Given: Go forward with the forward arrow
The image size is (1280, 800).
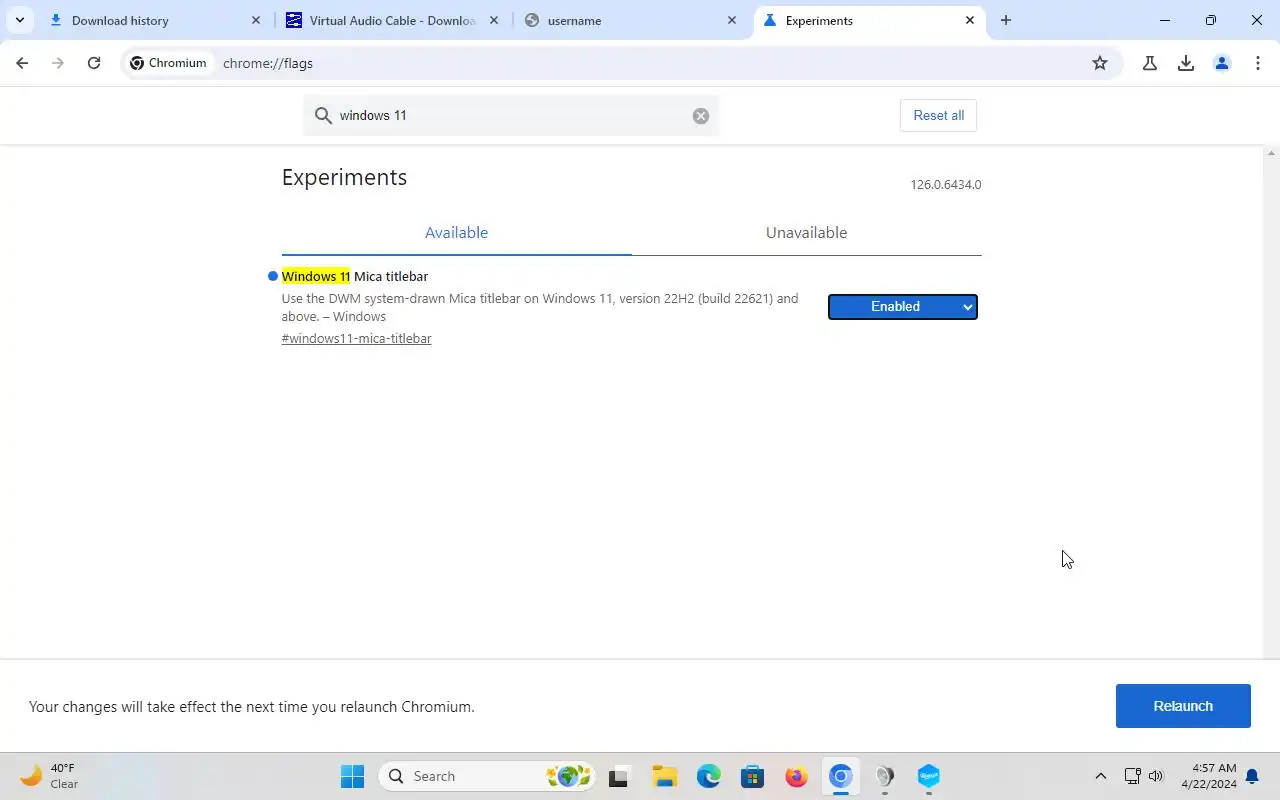Looking at the screenshot, I should (58, 63).
